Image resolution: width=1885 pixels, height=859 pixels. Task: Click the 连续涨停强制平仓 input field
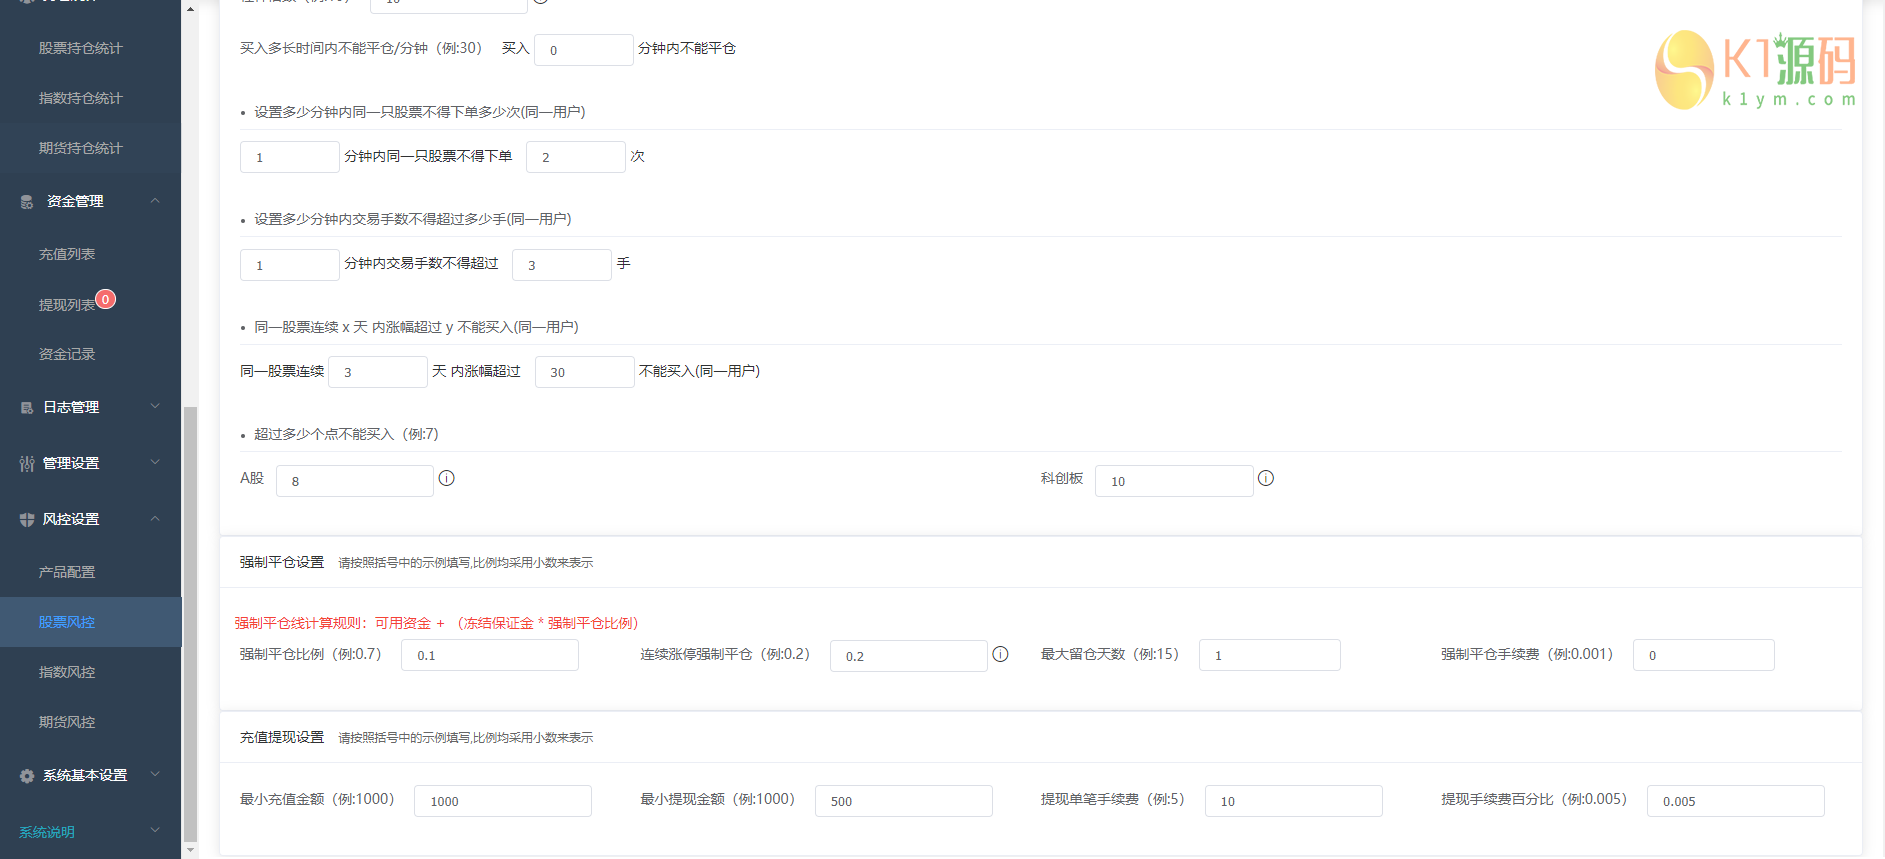point(909,656)
